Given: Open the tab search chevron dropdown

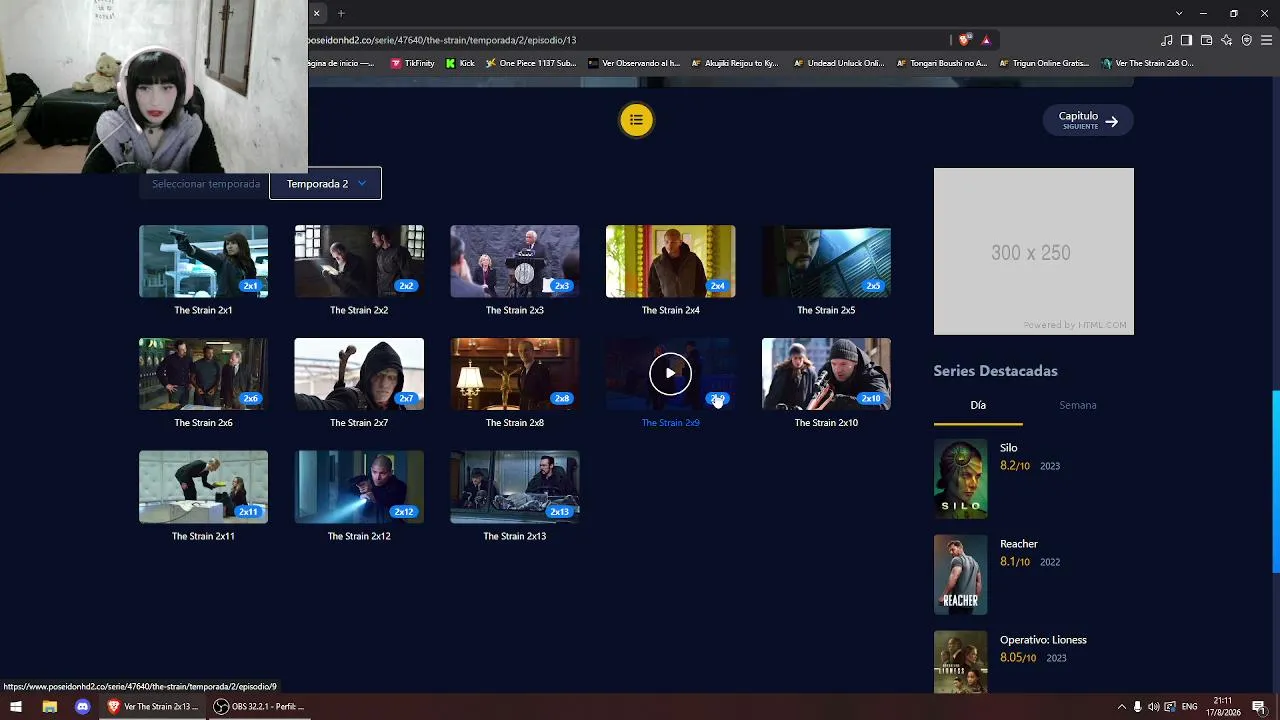Looking at the screenshot, I should [1179, 13].
